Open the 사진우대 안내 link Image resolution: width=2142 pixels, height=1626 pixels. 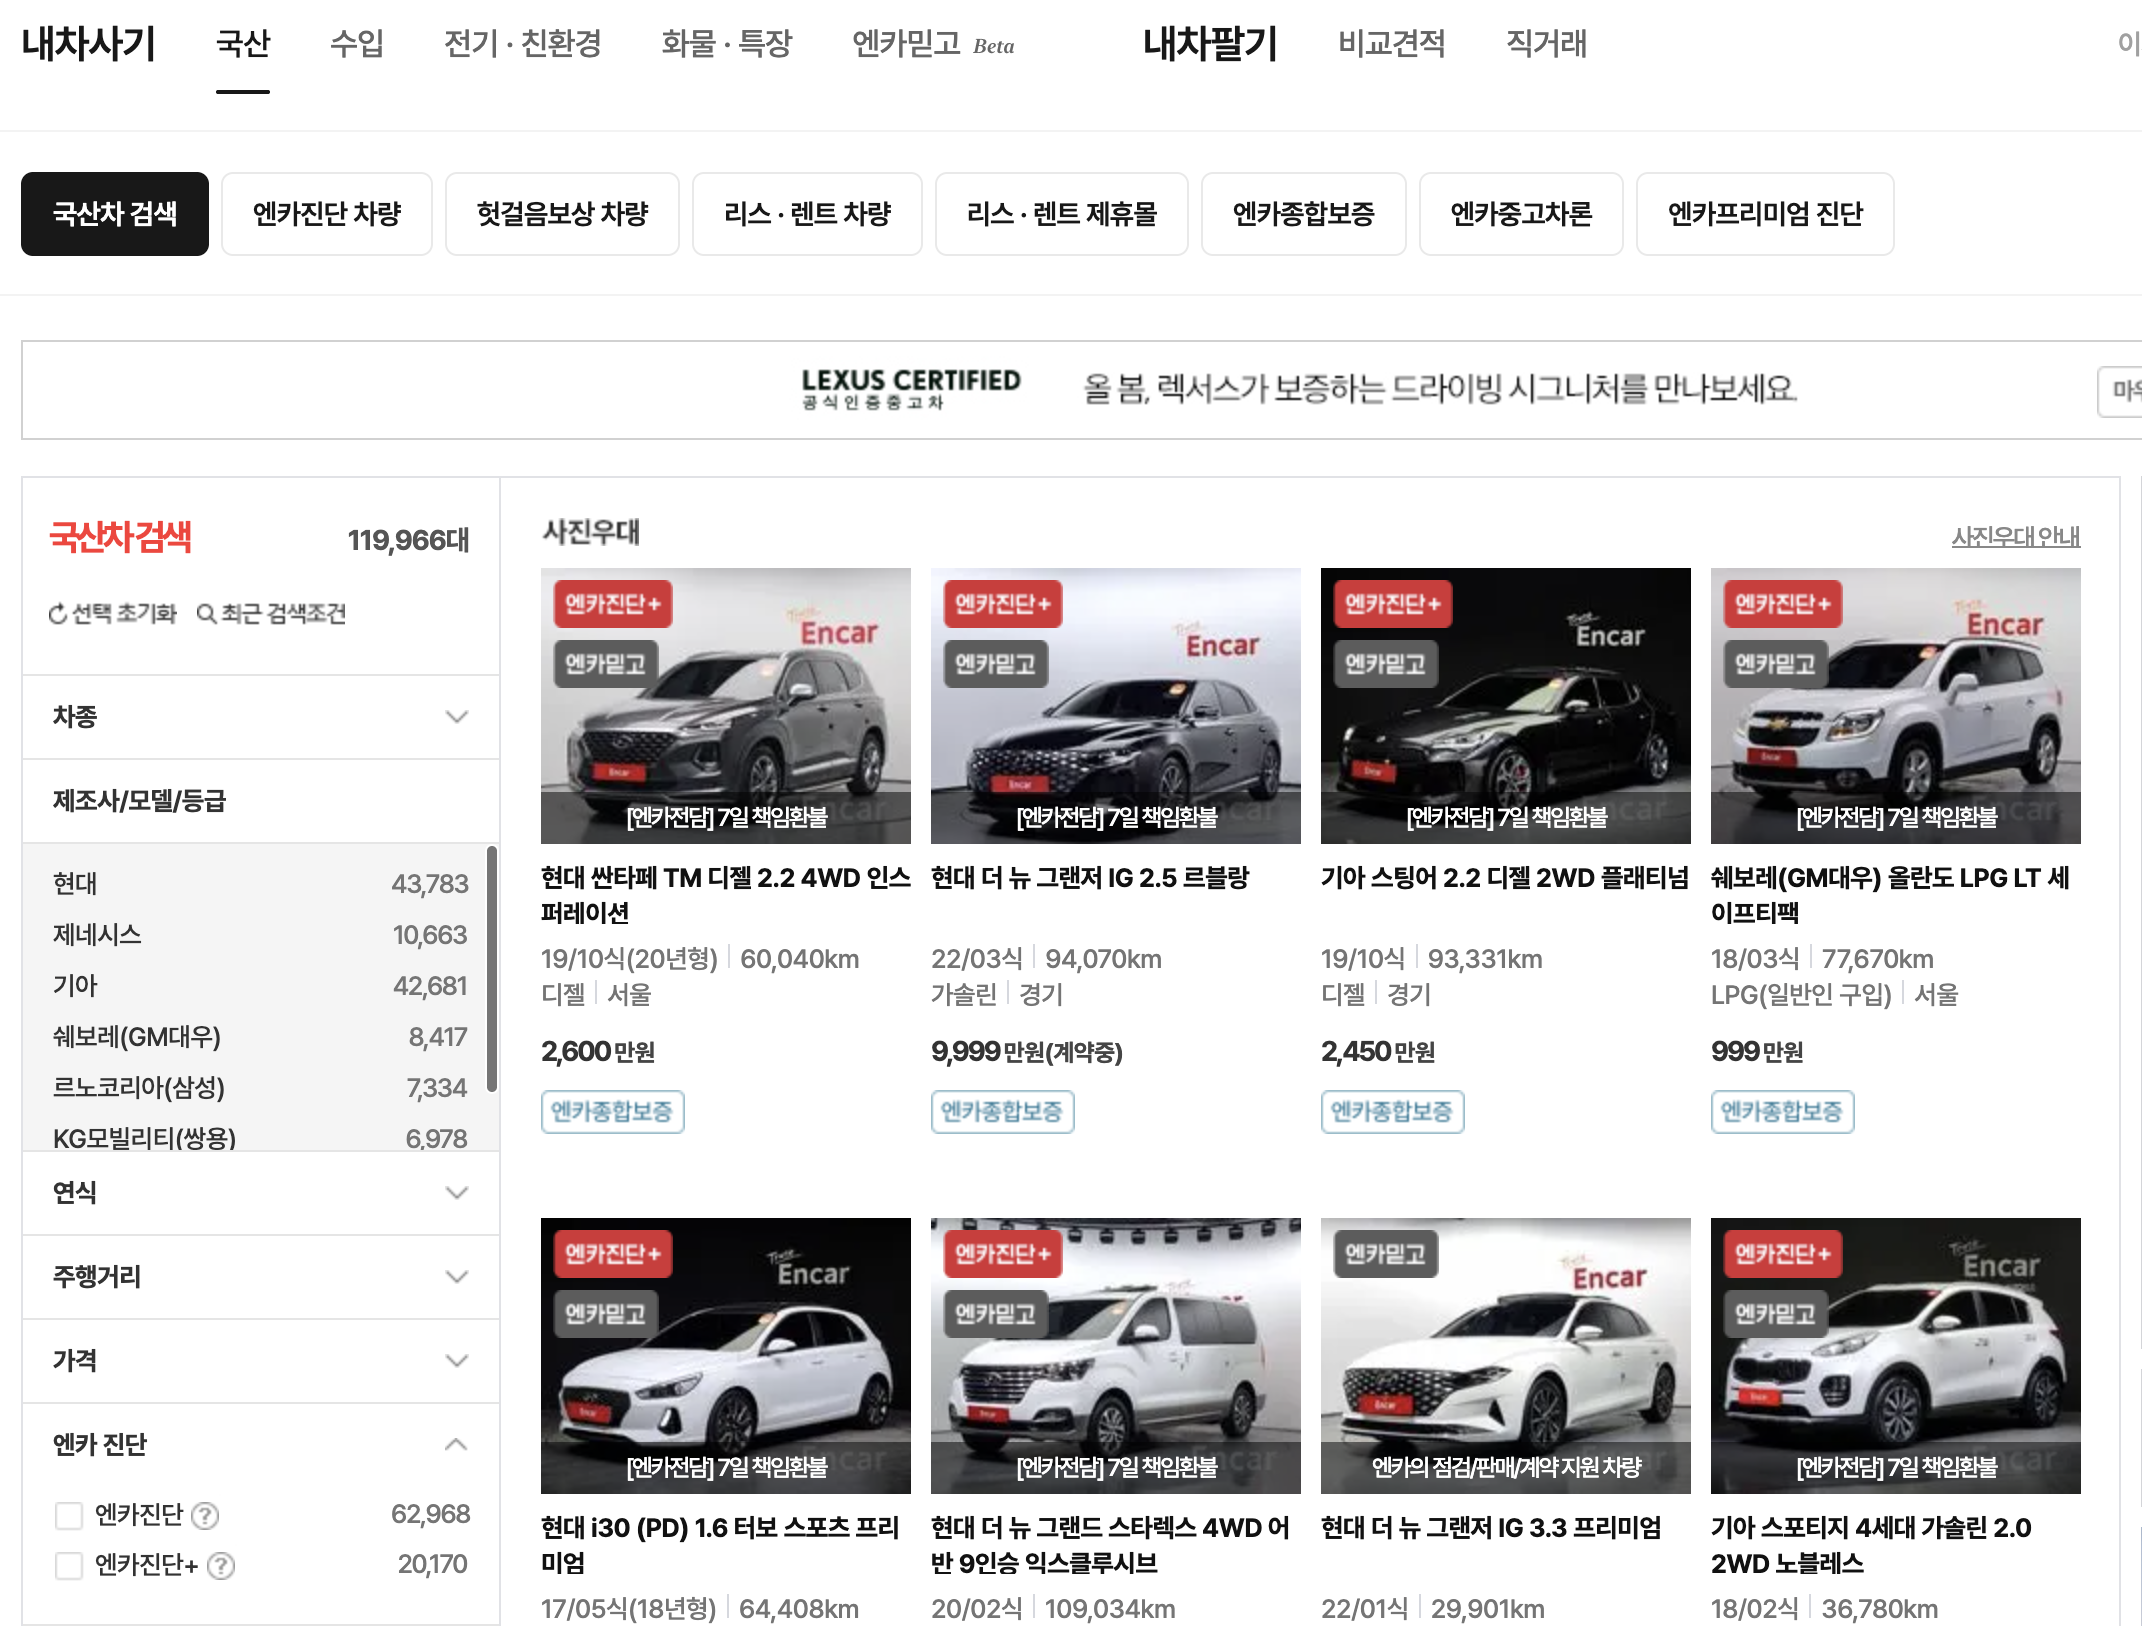2015,537
